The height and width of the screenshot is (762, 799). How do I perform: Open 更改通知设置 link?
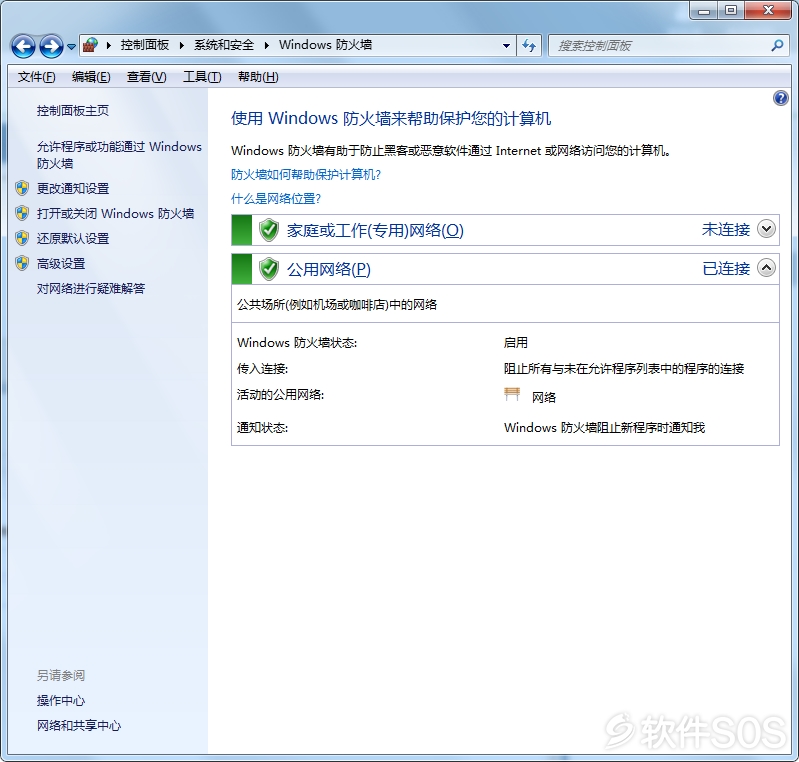tap(73, 189)
